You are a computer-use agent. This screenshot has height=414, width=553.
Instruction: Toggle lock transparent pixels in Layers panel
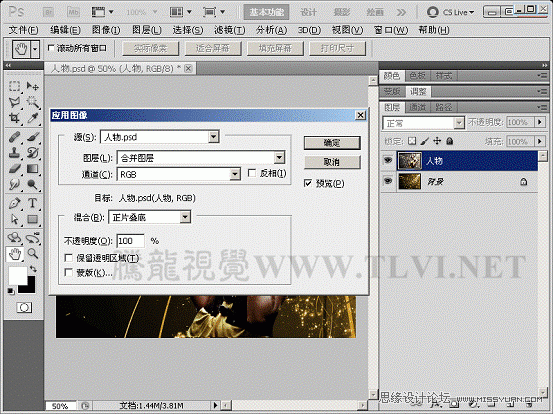[412, 141]
